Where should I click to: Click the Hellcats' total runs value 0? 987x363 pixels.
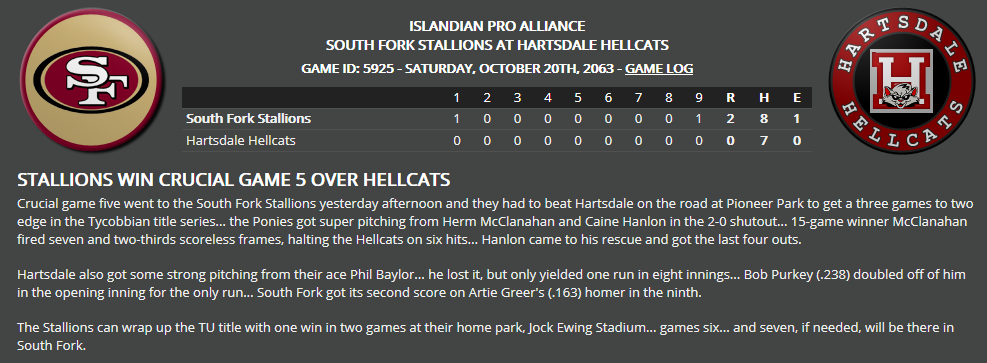coord(730,140)
